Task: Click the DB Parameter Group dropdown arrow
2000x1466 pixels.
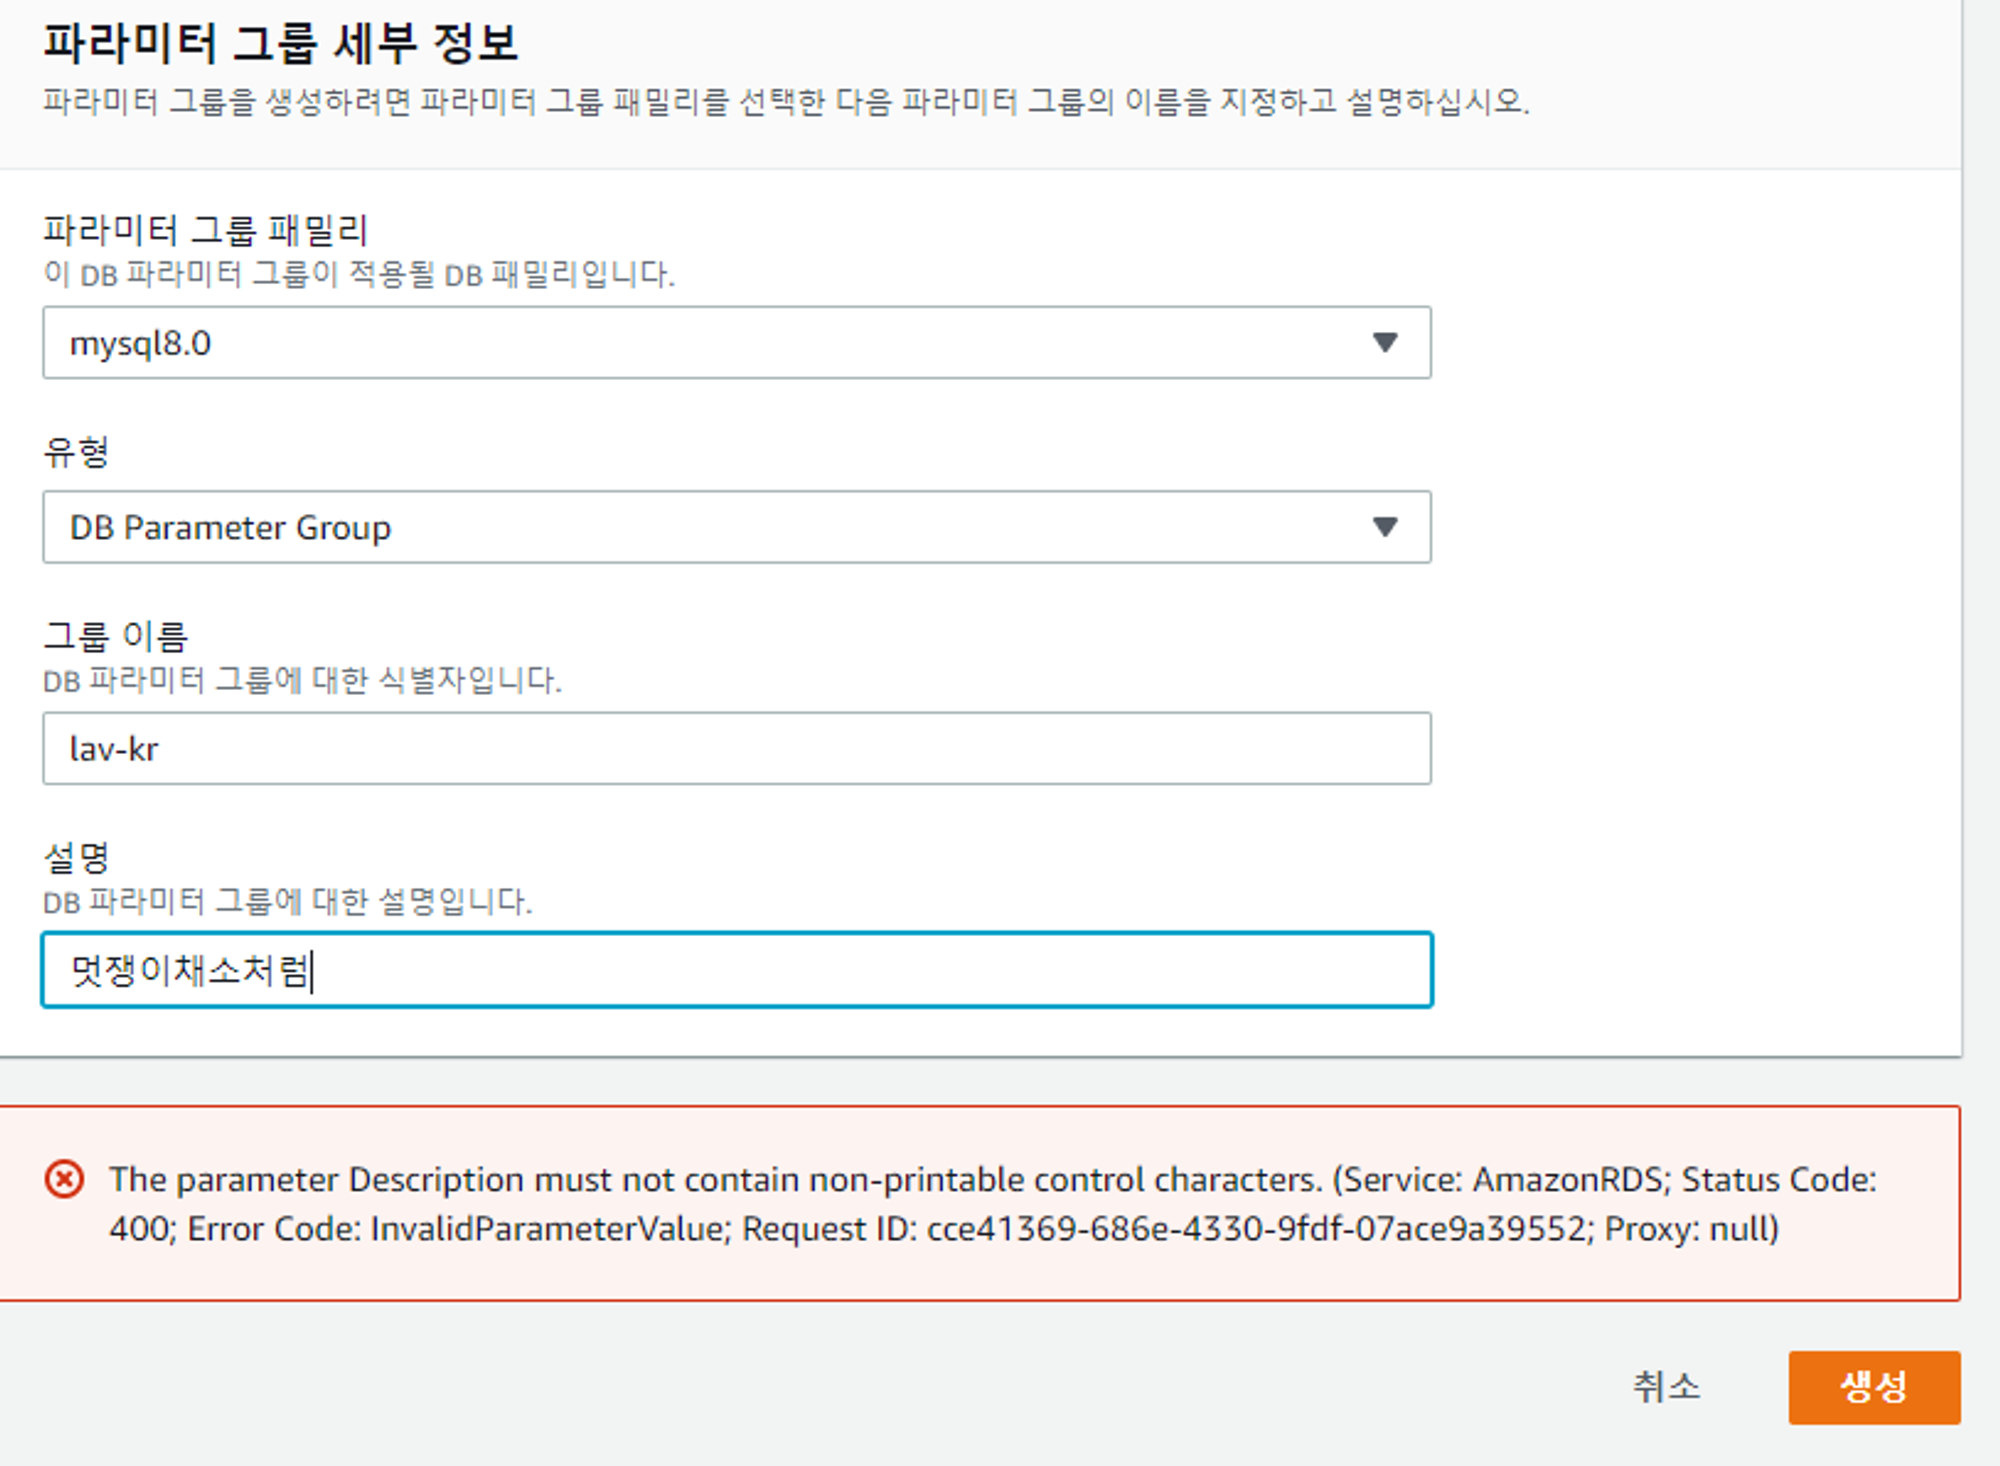Action: 1384,527
